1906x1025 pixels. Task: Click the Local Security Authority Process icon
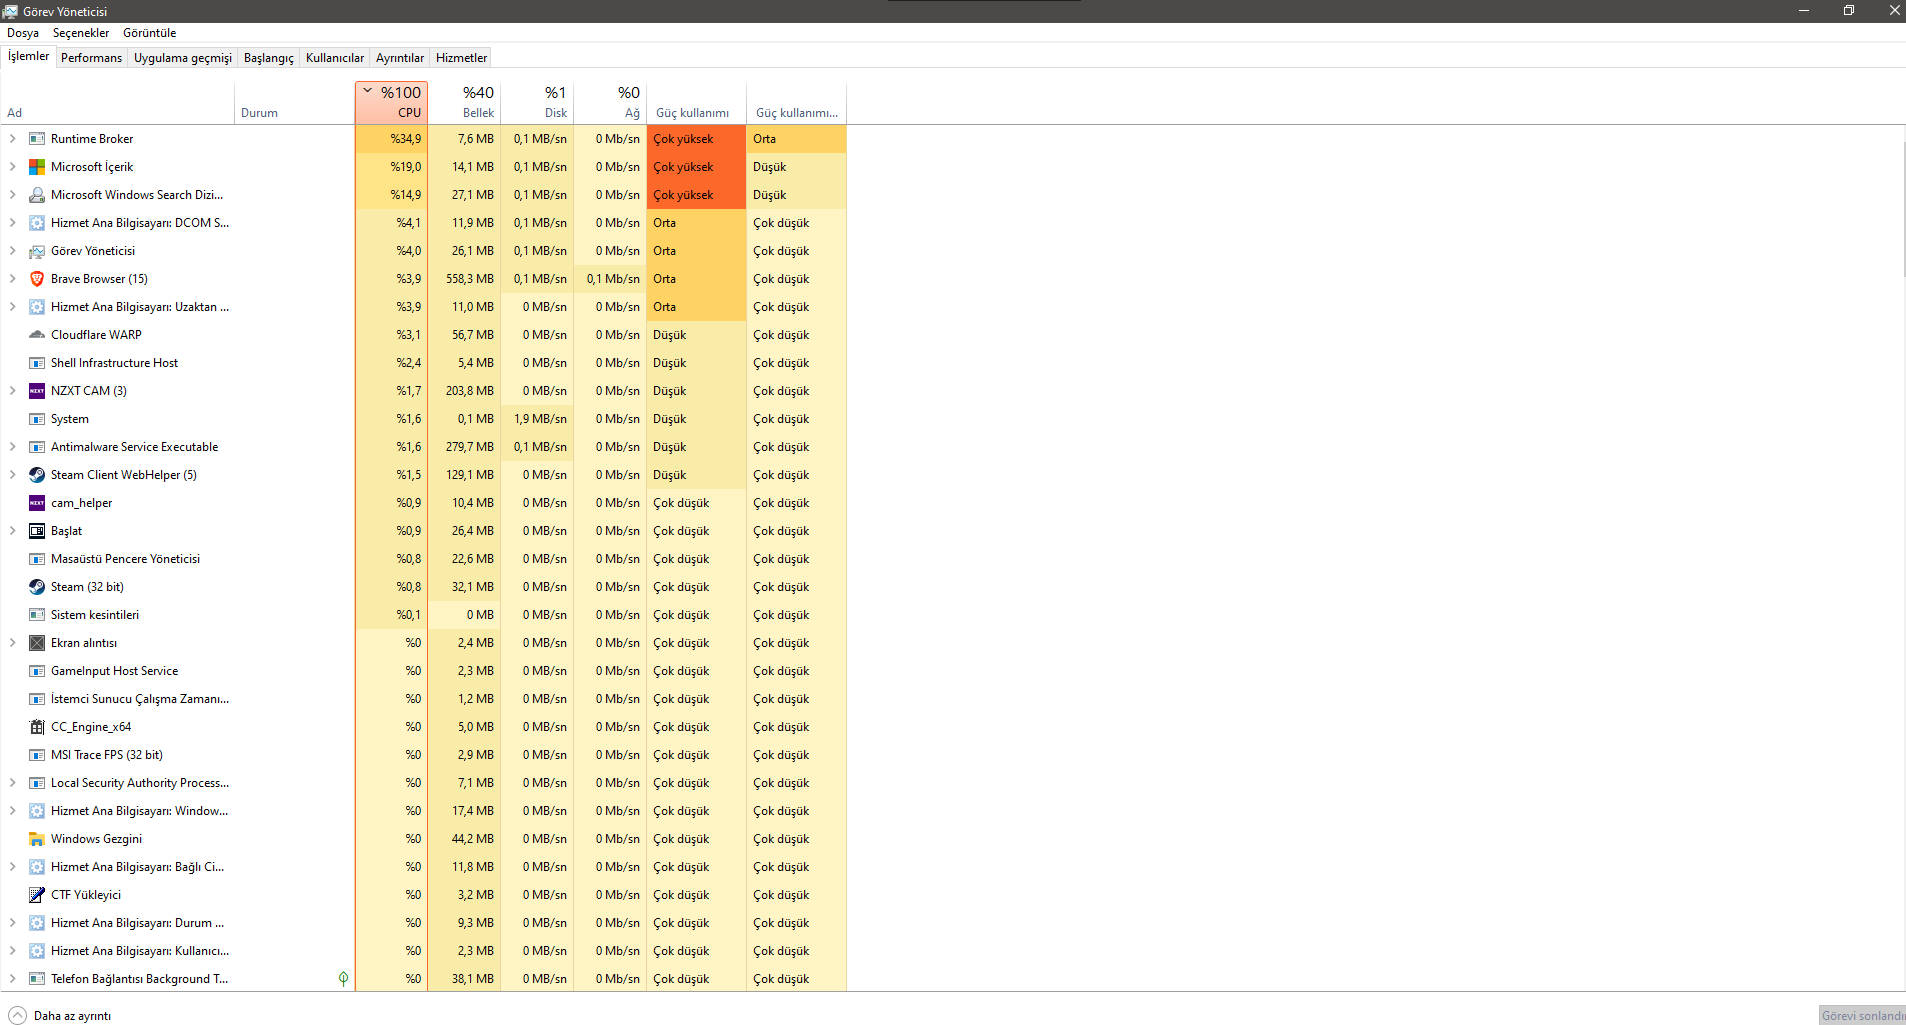(x=37, y=783)
